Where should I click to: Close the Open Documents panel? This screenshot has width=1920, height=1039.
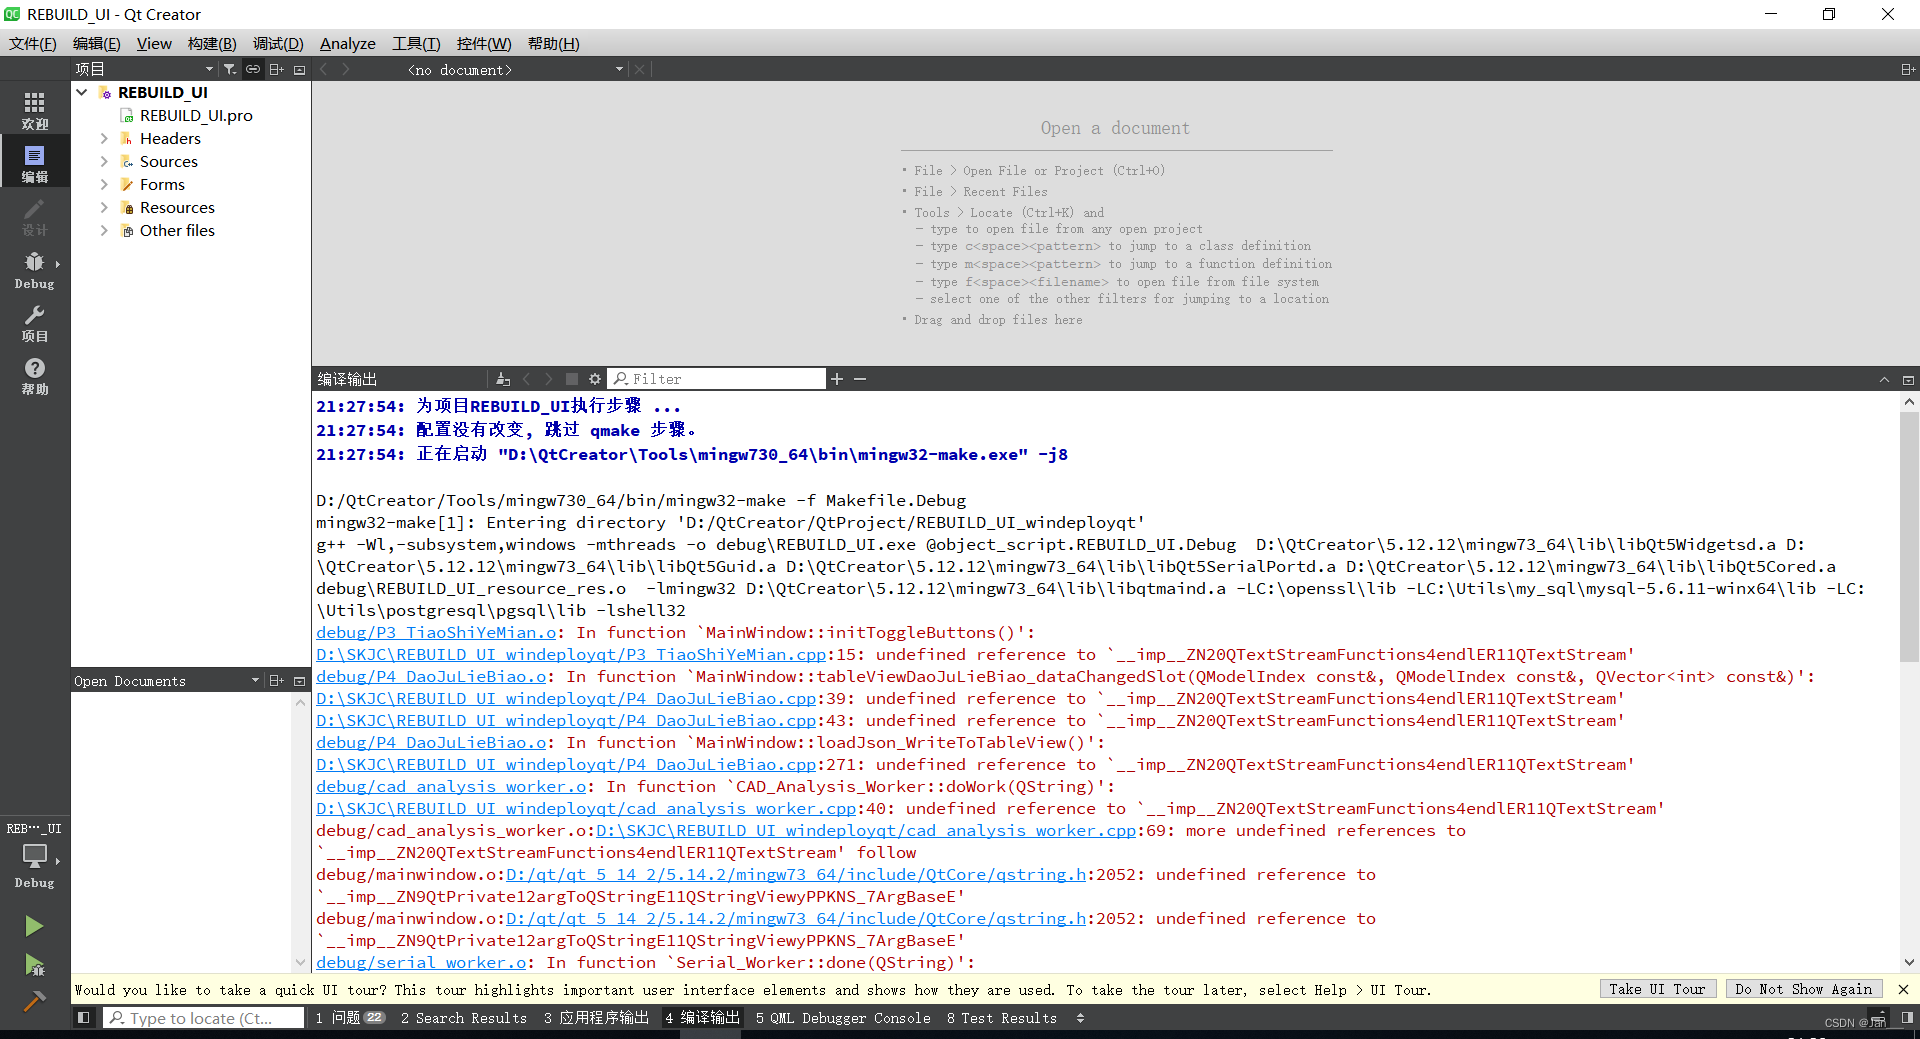[x=299, y=681]
